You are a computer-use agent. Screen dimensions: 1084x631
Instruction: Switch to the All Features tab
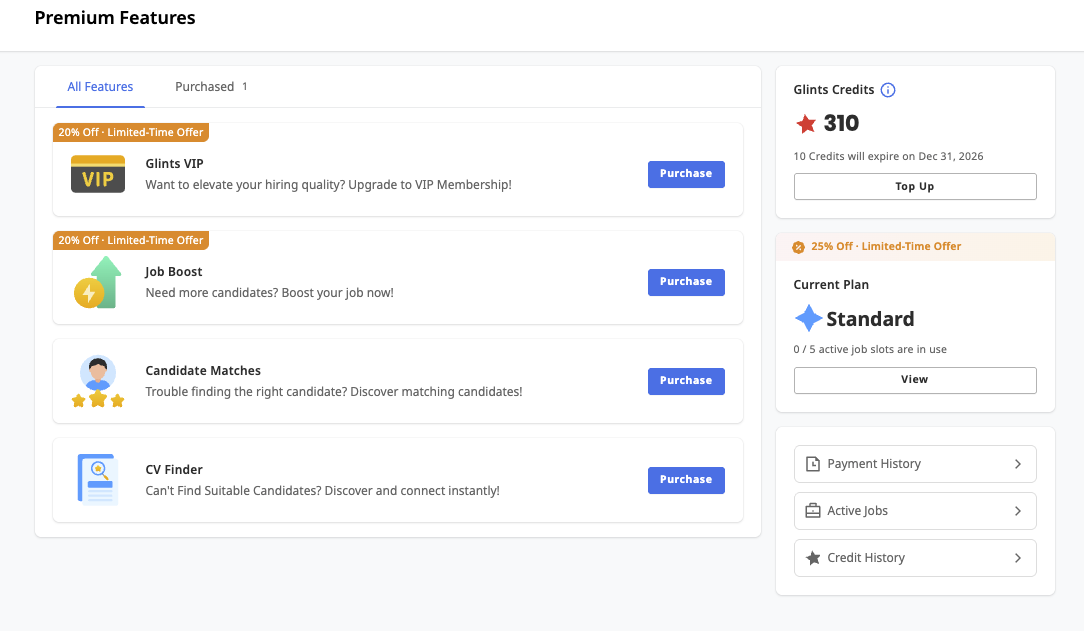pyautogui.click(x=100, y=87)
